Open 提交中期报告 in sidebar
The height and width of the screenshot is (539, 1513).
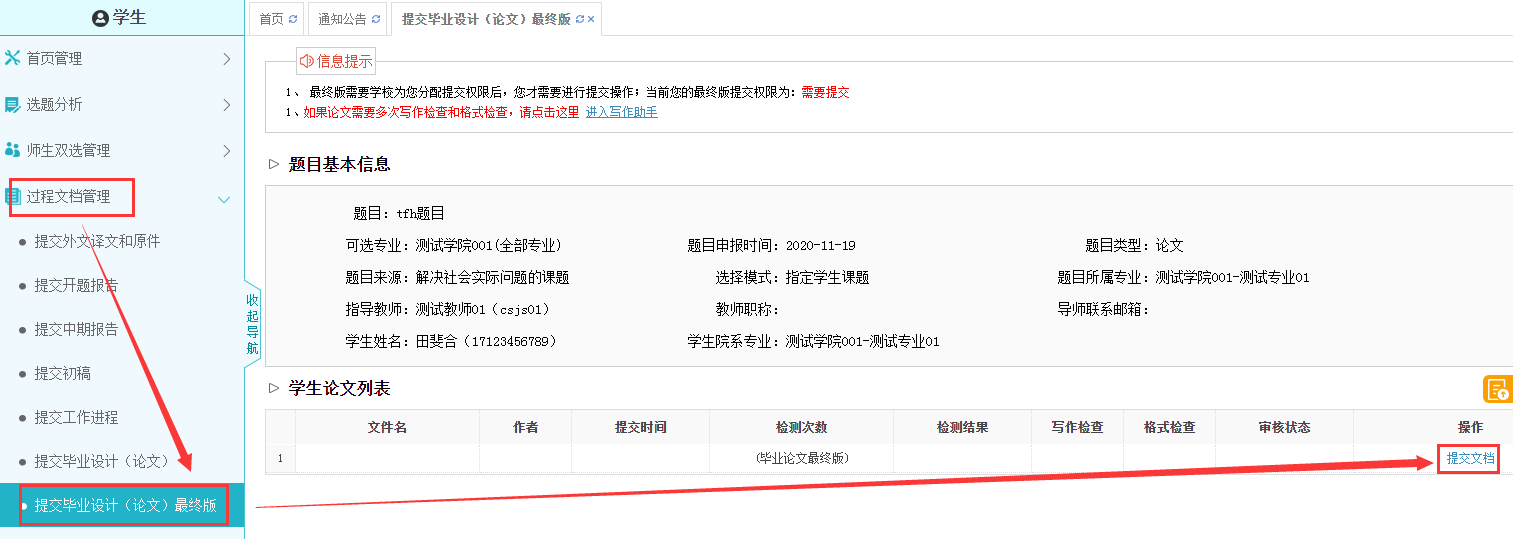pyautogui.click(x=76, y=329)
